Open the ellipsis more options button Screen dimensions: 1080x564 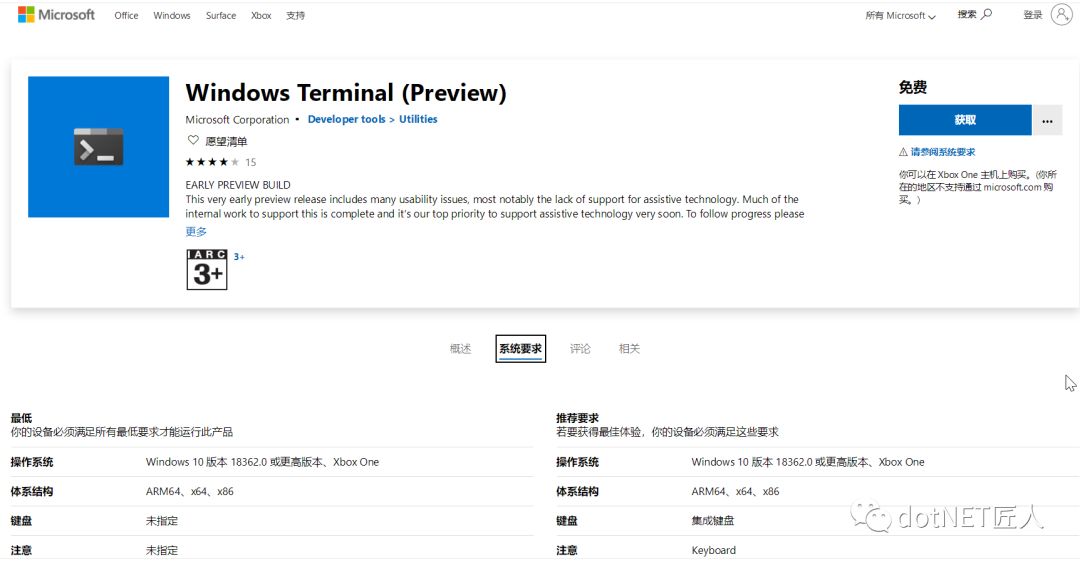coord(1047,120)
